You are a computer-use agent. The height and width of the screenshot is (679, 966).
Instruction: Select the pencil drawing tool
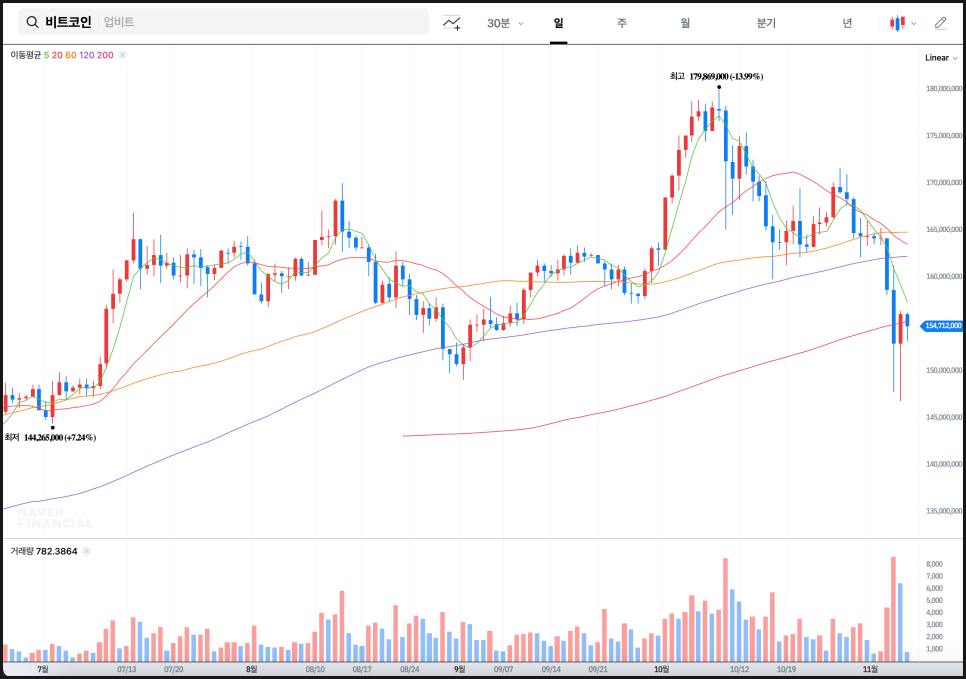click(x=940, y=22)
